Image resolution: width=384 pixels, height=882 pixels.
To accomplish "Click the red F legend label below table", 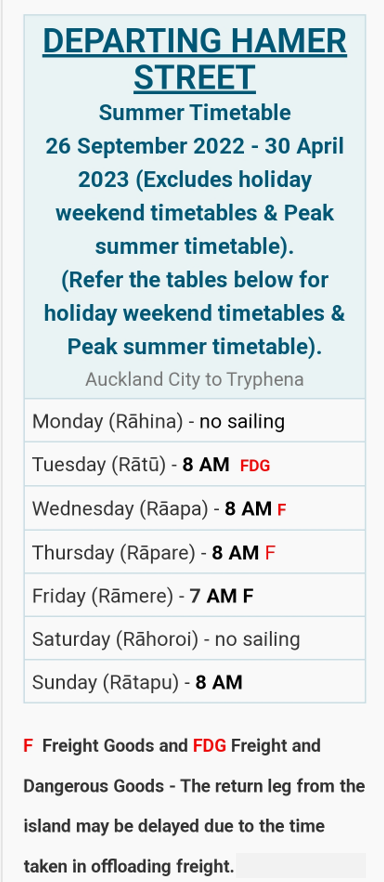I will pyautogui.click(x=28, y=746).
